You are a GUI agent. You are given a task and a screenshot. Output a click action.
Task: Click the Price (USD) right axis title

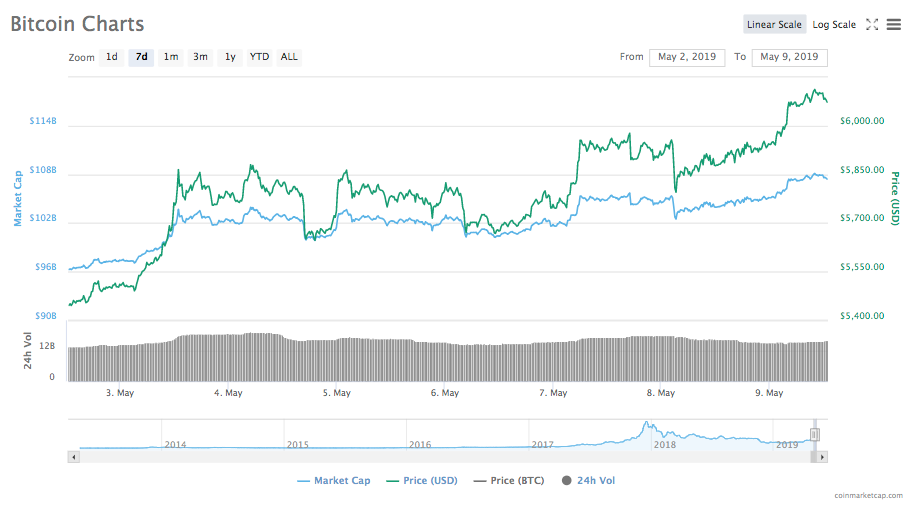pos(895,198)
